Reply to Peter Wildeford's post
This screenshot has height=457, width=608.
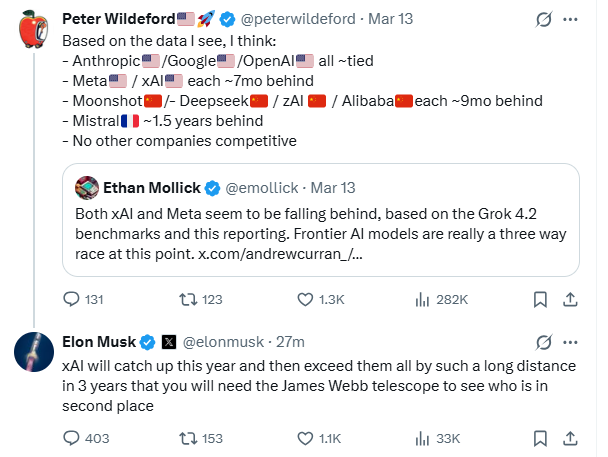click(x=72, y=298)
